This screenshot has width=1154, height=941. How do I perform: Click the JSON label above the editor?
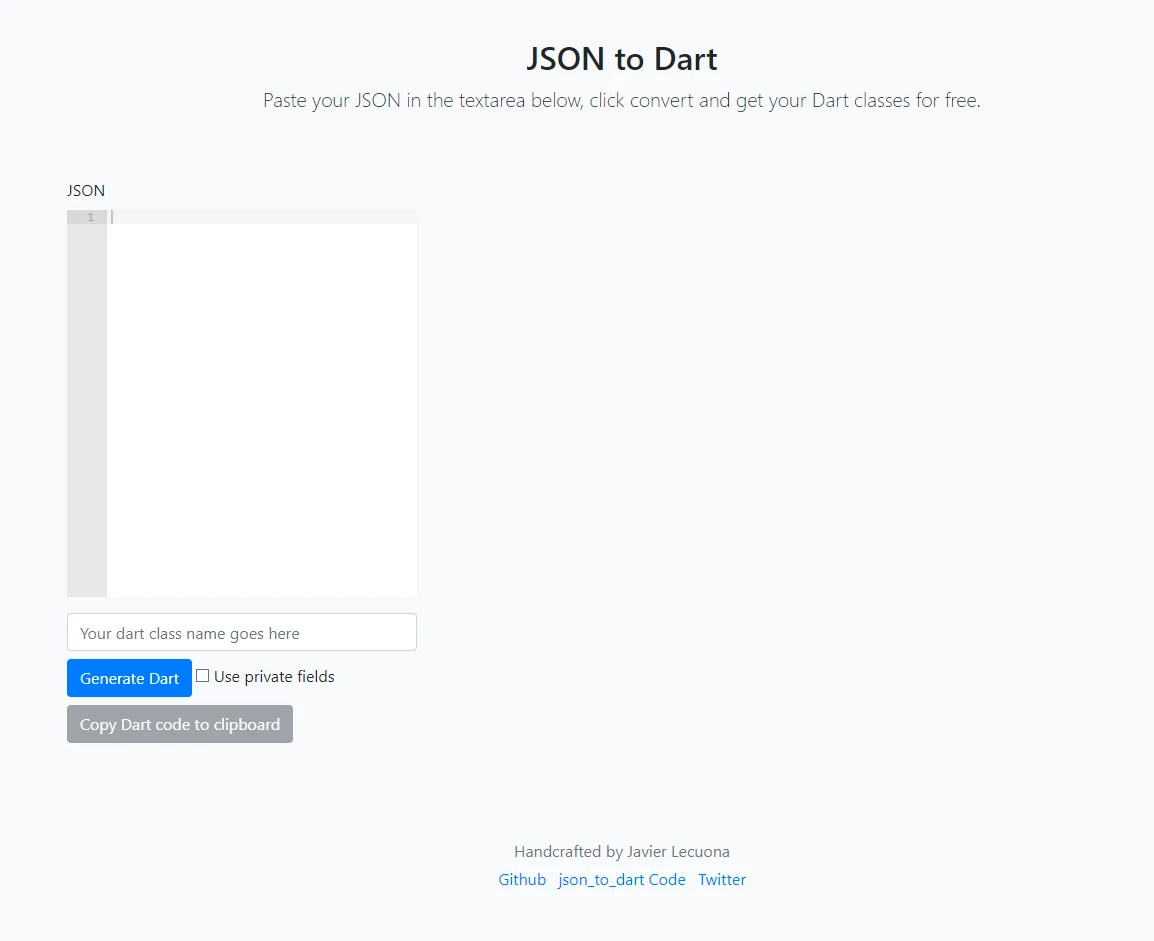(x=86, y=190)
